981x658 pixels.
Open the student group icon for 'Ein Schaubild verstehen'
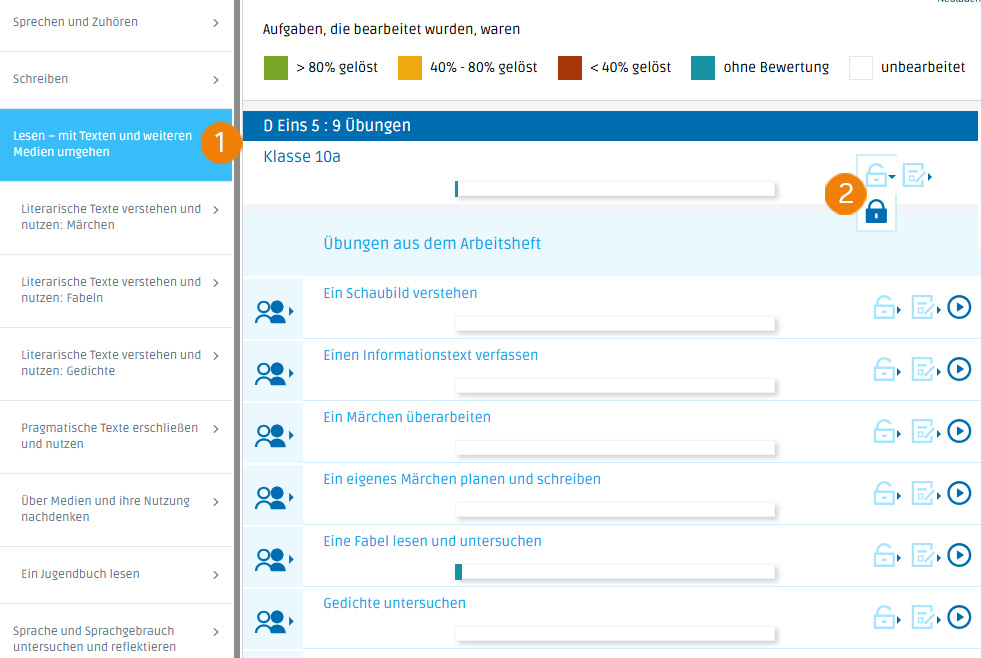tap(272, 313)
